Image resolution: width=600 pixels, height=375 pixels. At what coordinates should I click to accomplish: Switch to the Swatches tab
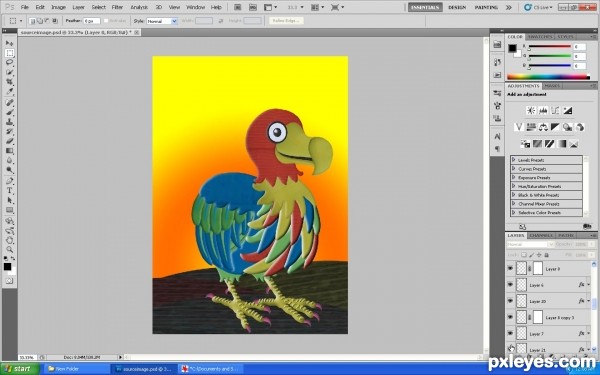point(540,37)
